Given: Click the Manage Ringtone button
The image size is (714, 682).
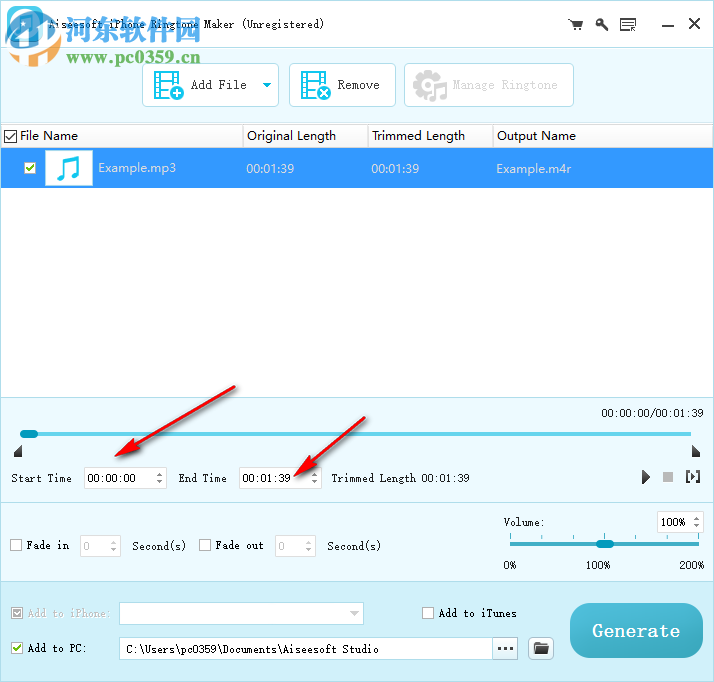Looking at the screenshot, I should [x=489, y=85].
